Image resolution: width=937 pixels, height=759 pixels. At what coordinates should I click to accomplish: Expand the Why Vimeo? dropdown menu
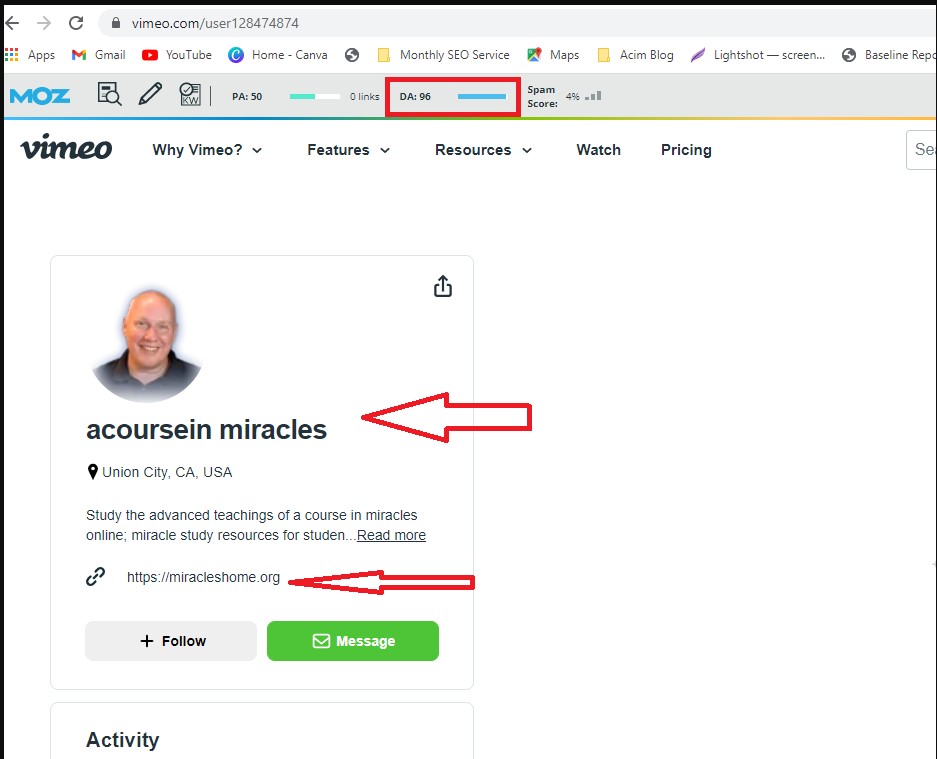207,150
